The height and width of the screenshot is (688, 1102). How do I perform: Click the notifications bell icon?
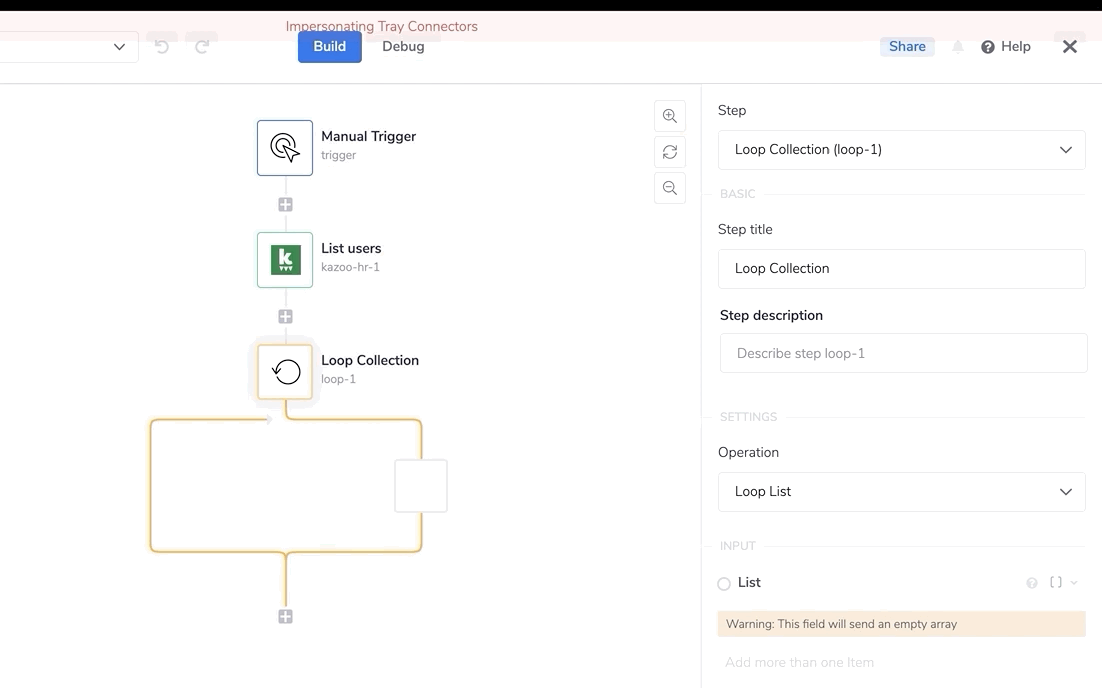[958, 47]
